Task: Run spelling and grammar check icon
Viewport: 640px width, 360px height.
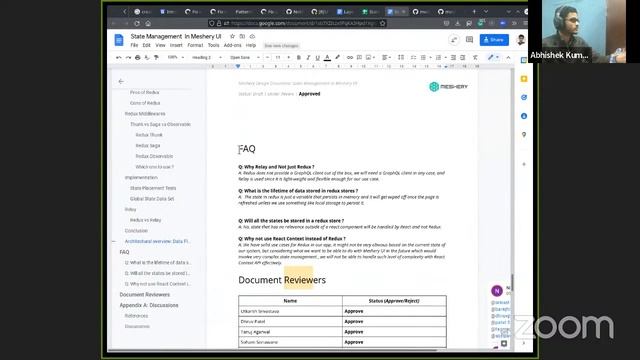Action: (147, 58)
